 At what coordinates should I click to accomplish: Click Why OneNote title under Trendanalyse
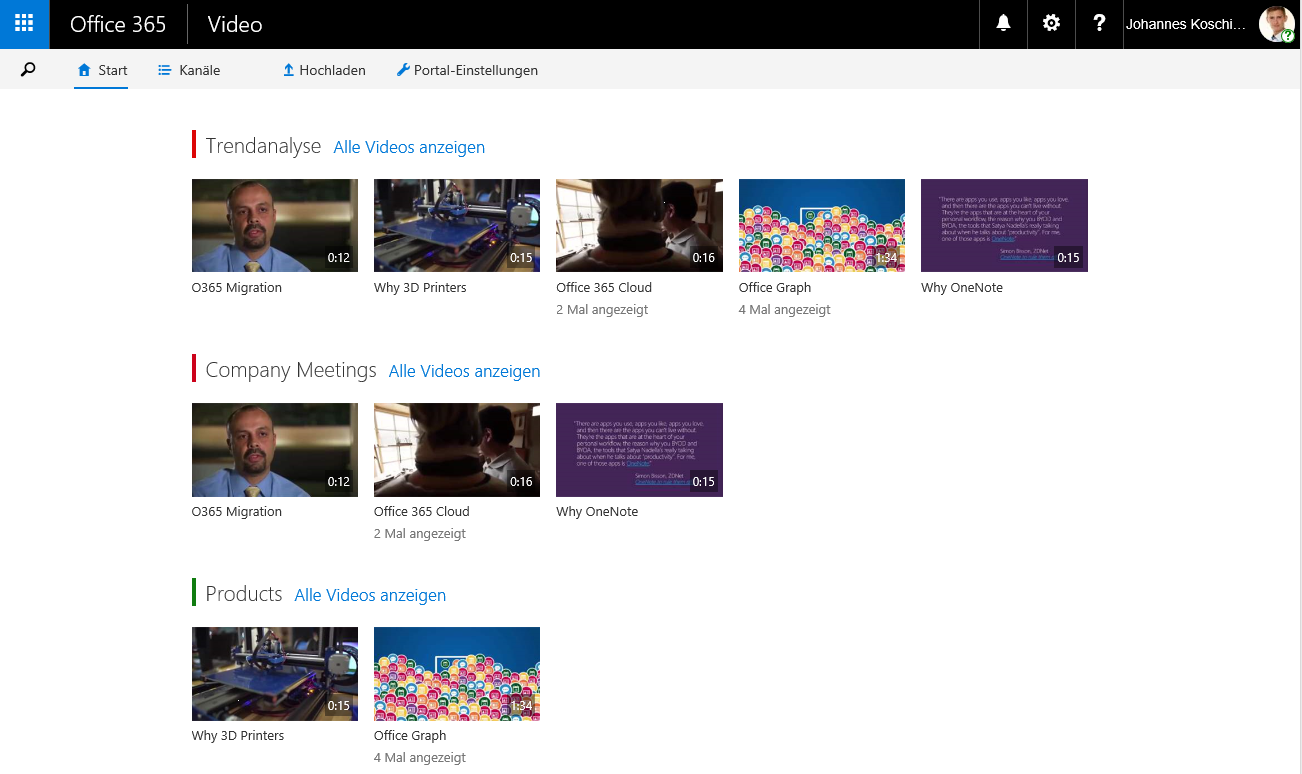click(962, 288)
